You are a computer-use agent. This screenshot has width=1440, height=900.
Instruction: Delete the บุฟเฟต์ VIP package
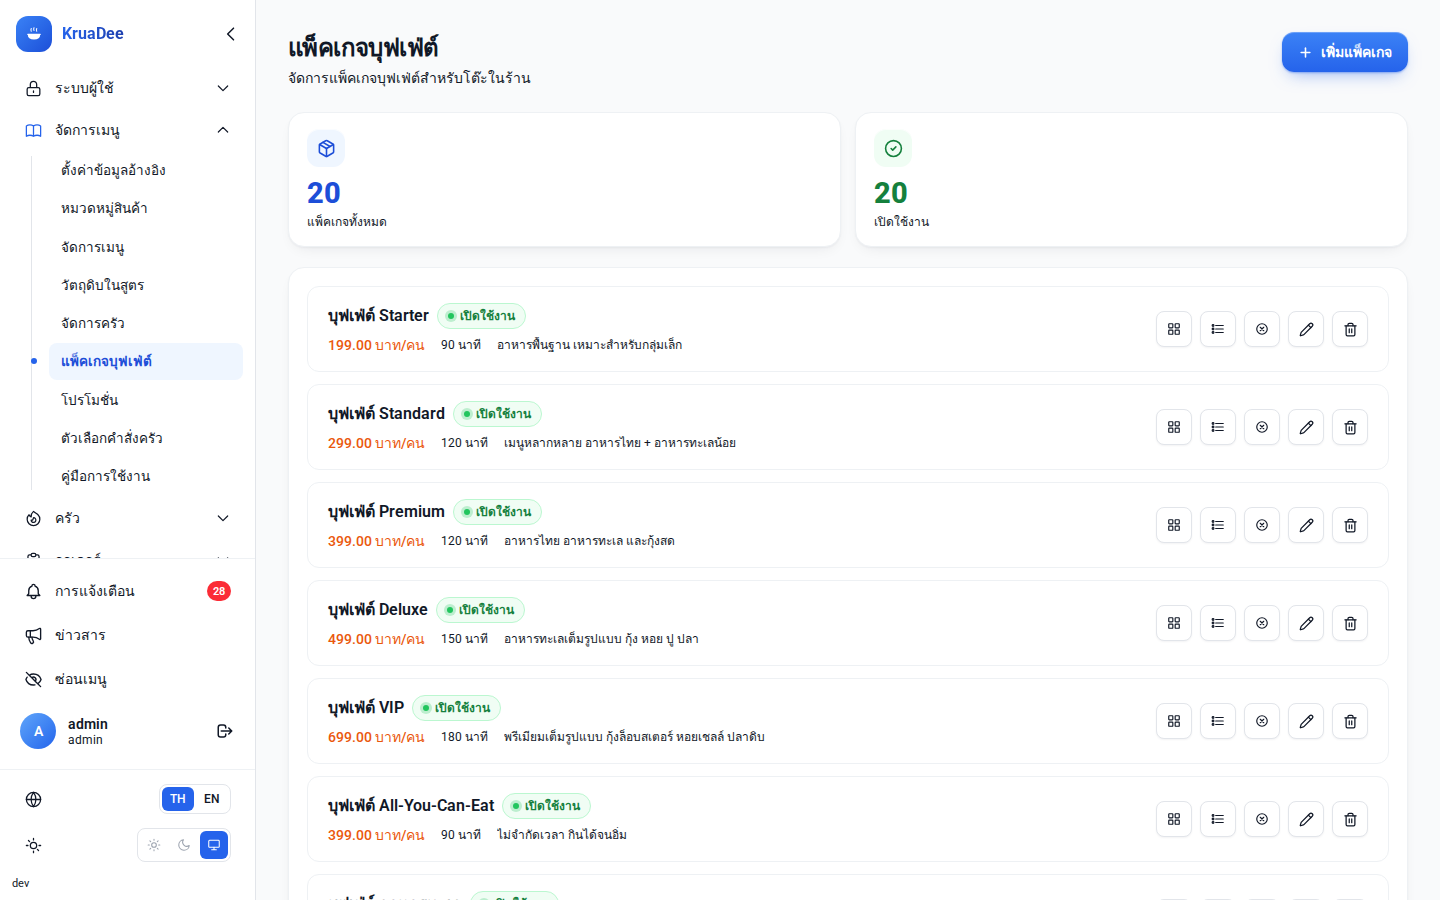[x=1350, y=721]
